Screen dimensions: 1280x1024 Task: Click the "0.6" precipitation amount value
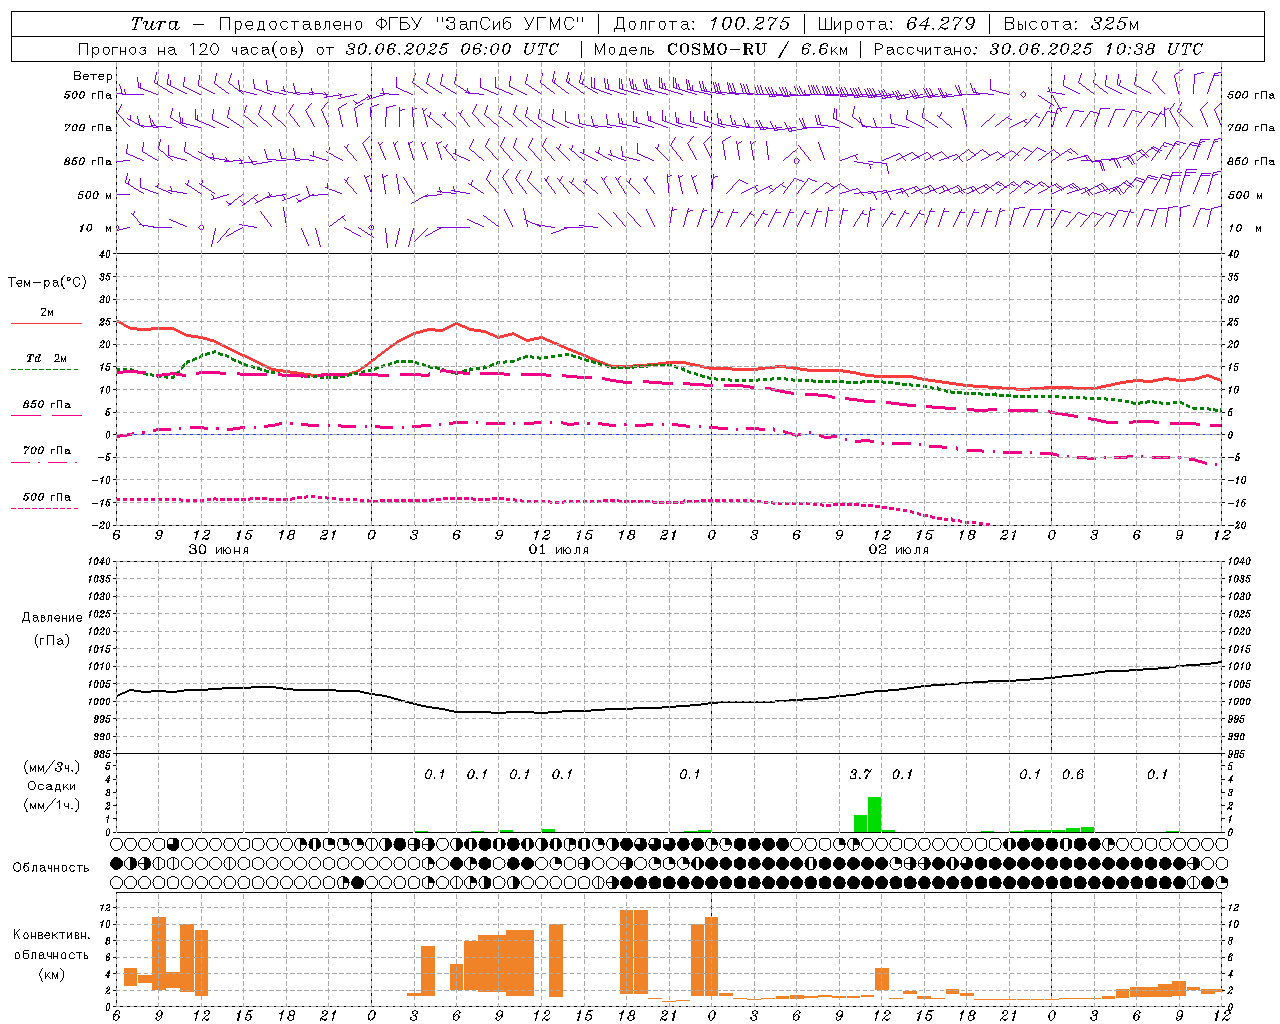tap(1073, 774)
